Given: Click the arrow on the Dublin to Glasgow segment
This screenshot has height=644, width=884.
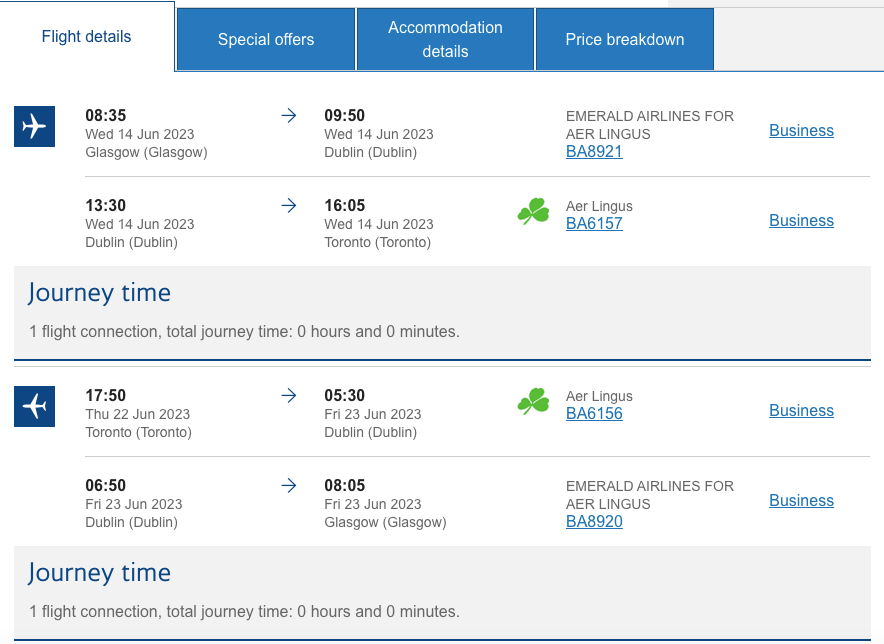Looking at the screenshot, I should tap(289, 486).
